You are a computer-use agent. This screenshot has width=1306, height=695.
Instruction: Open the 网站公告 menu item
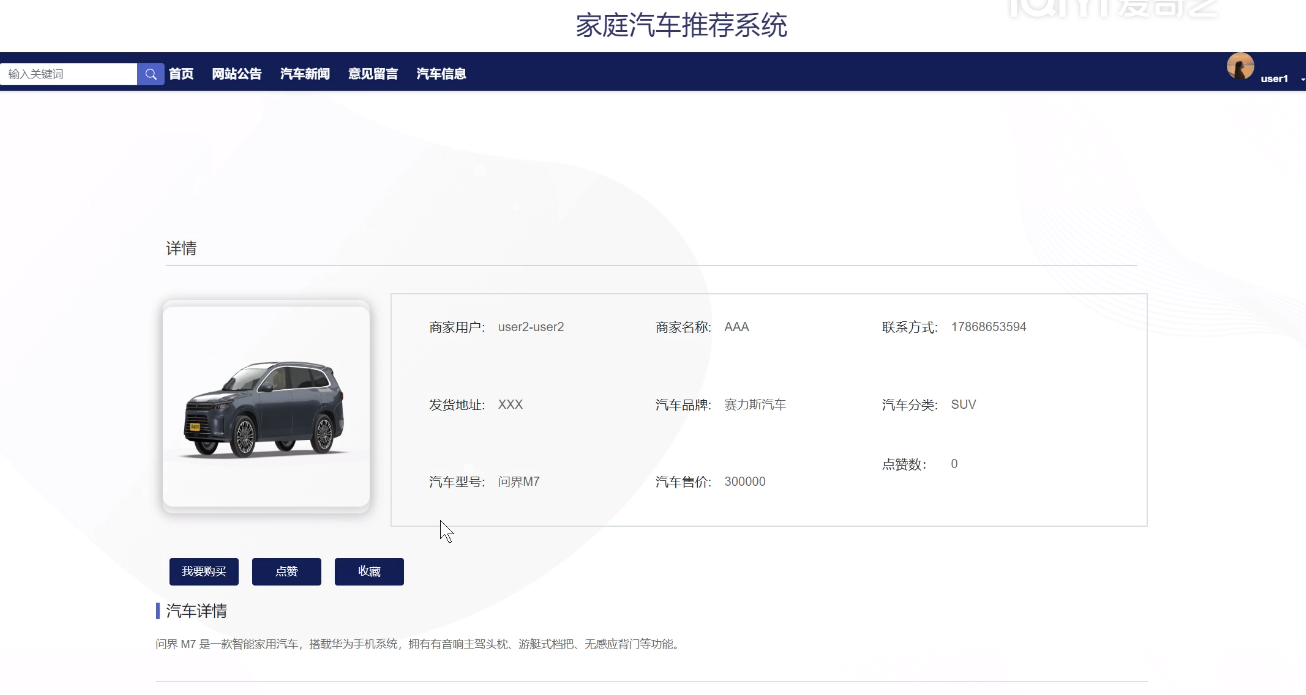click(237, 74)
